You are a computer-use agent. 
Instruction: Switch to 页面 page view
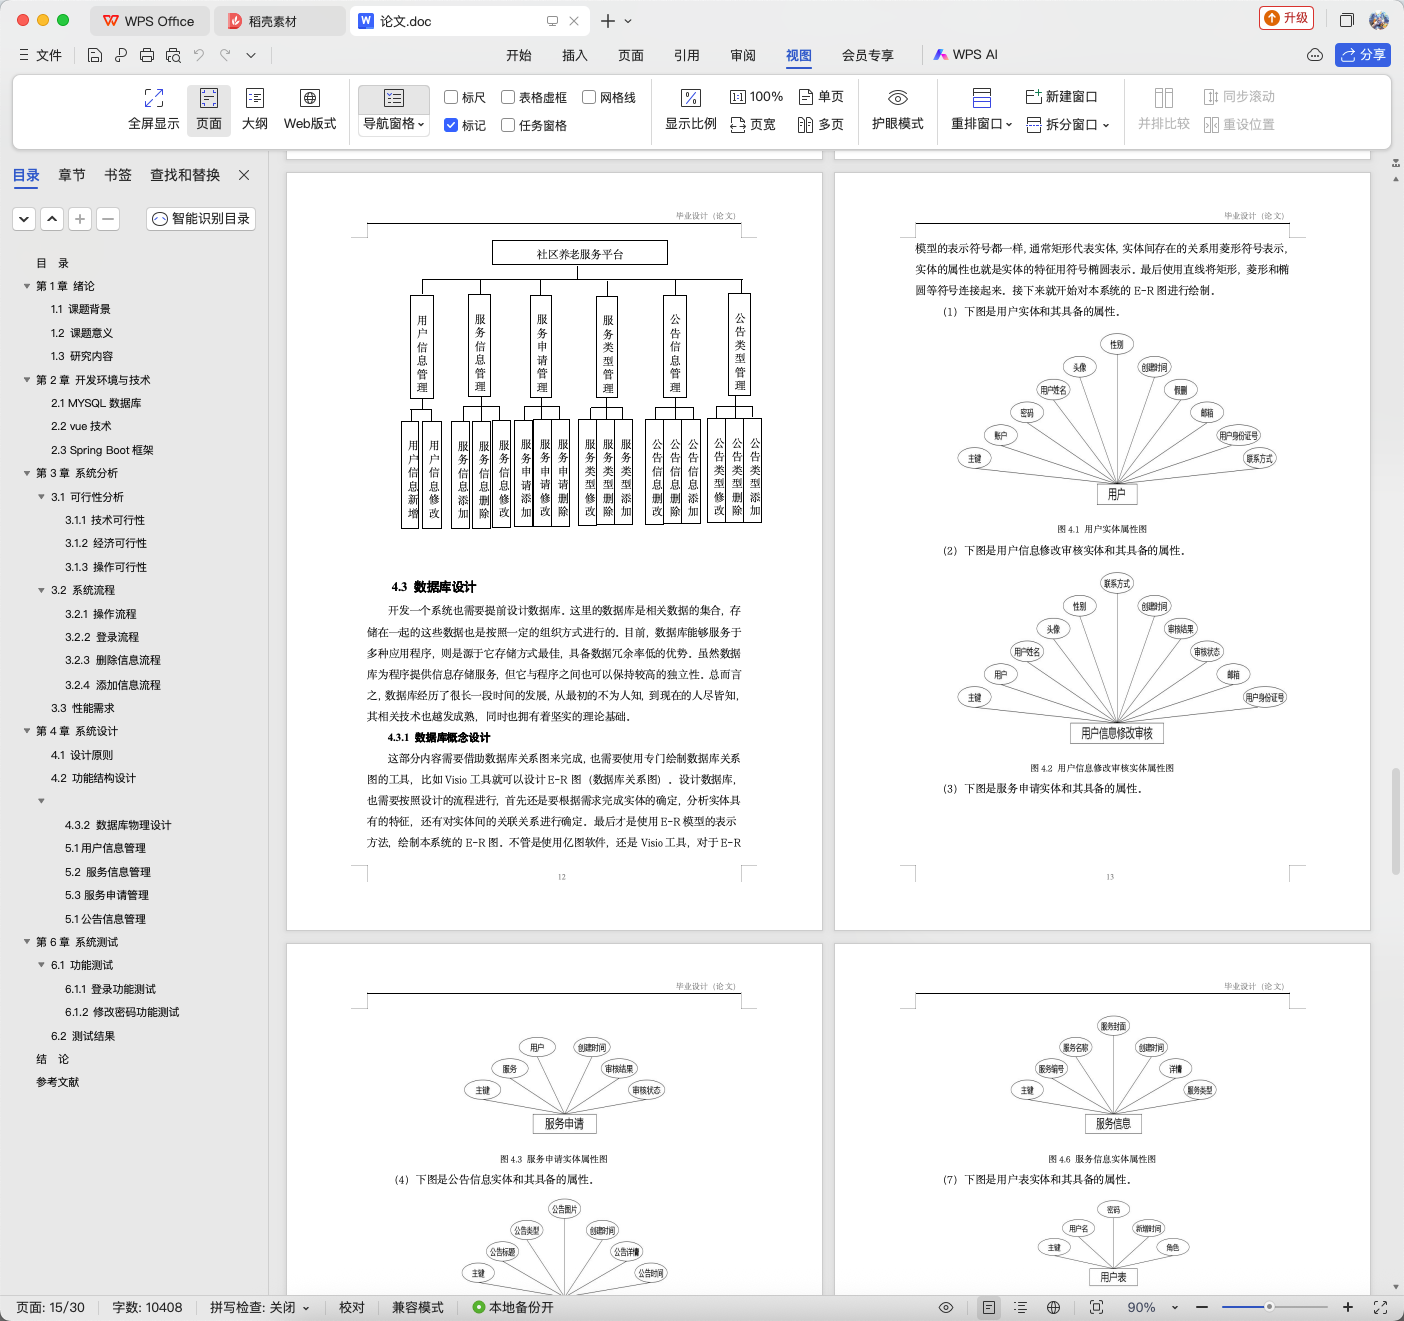coord(209,110)
